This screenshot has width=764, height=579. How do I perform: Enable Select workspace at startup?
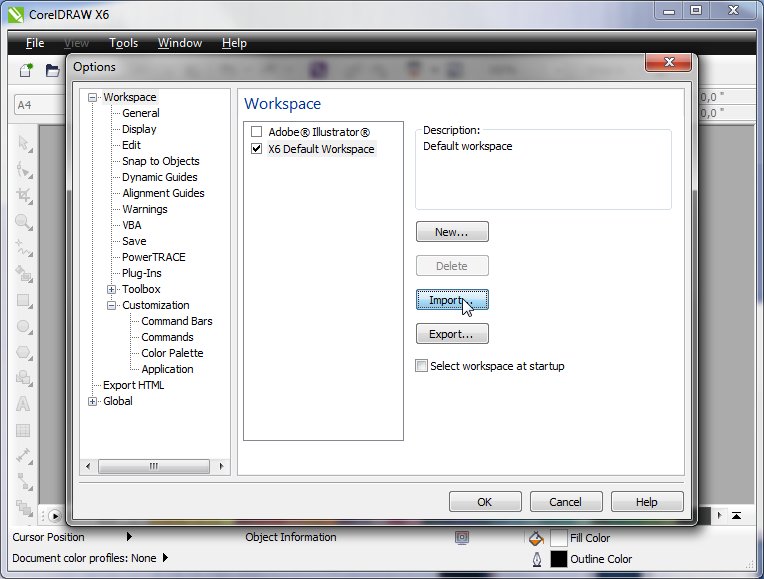coord(421,366)
